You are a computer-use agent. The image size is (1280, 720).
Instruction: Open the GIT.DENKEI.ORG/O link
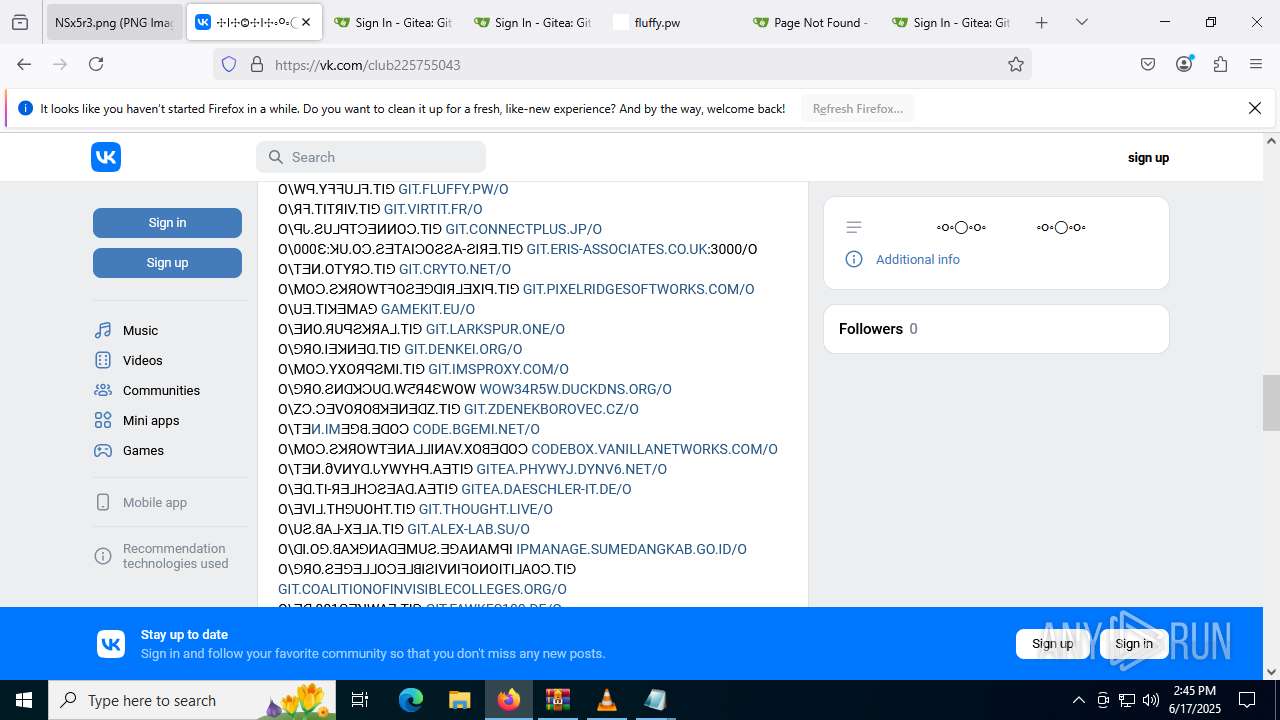[x=463, y=349]
